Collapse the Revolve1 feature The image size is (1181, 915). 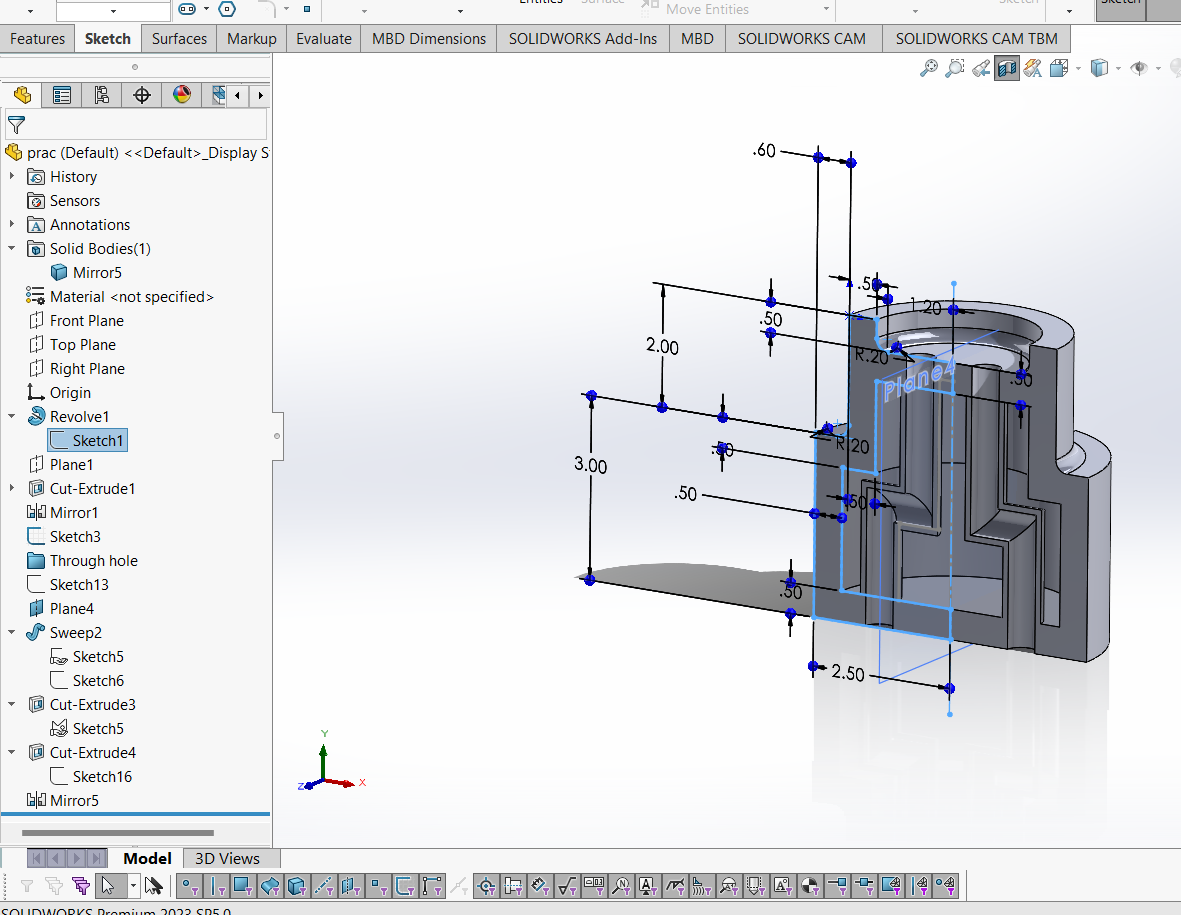(x=11, y=416)
